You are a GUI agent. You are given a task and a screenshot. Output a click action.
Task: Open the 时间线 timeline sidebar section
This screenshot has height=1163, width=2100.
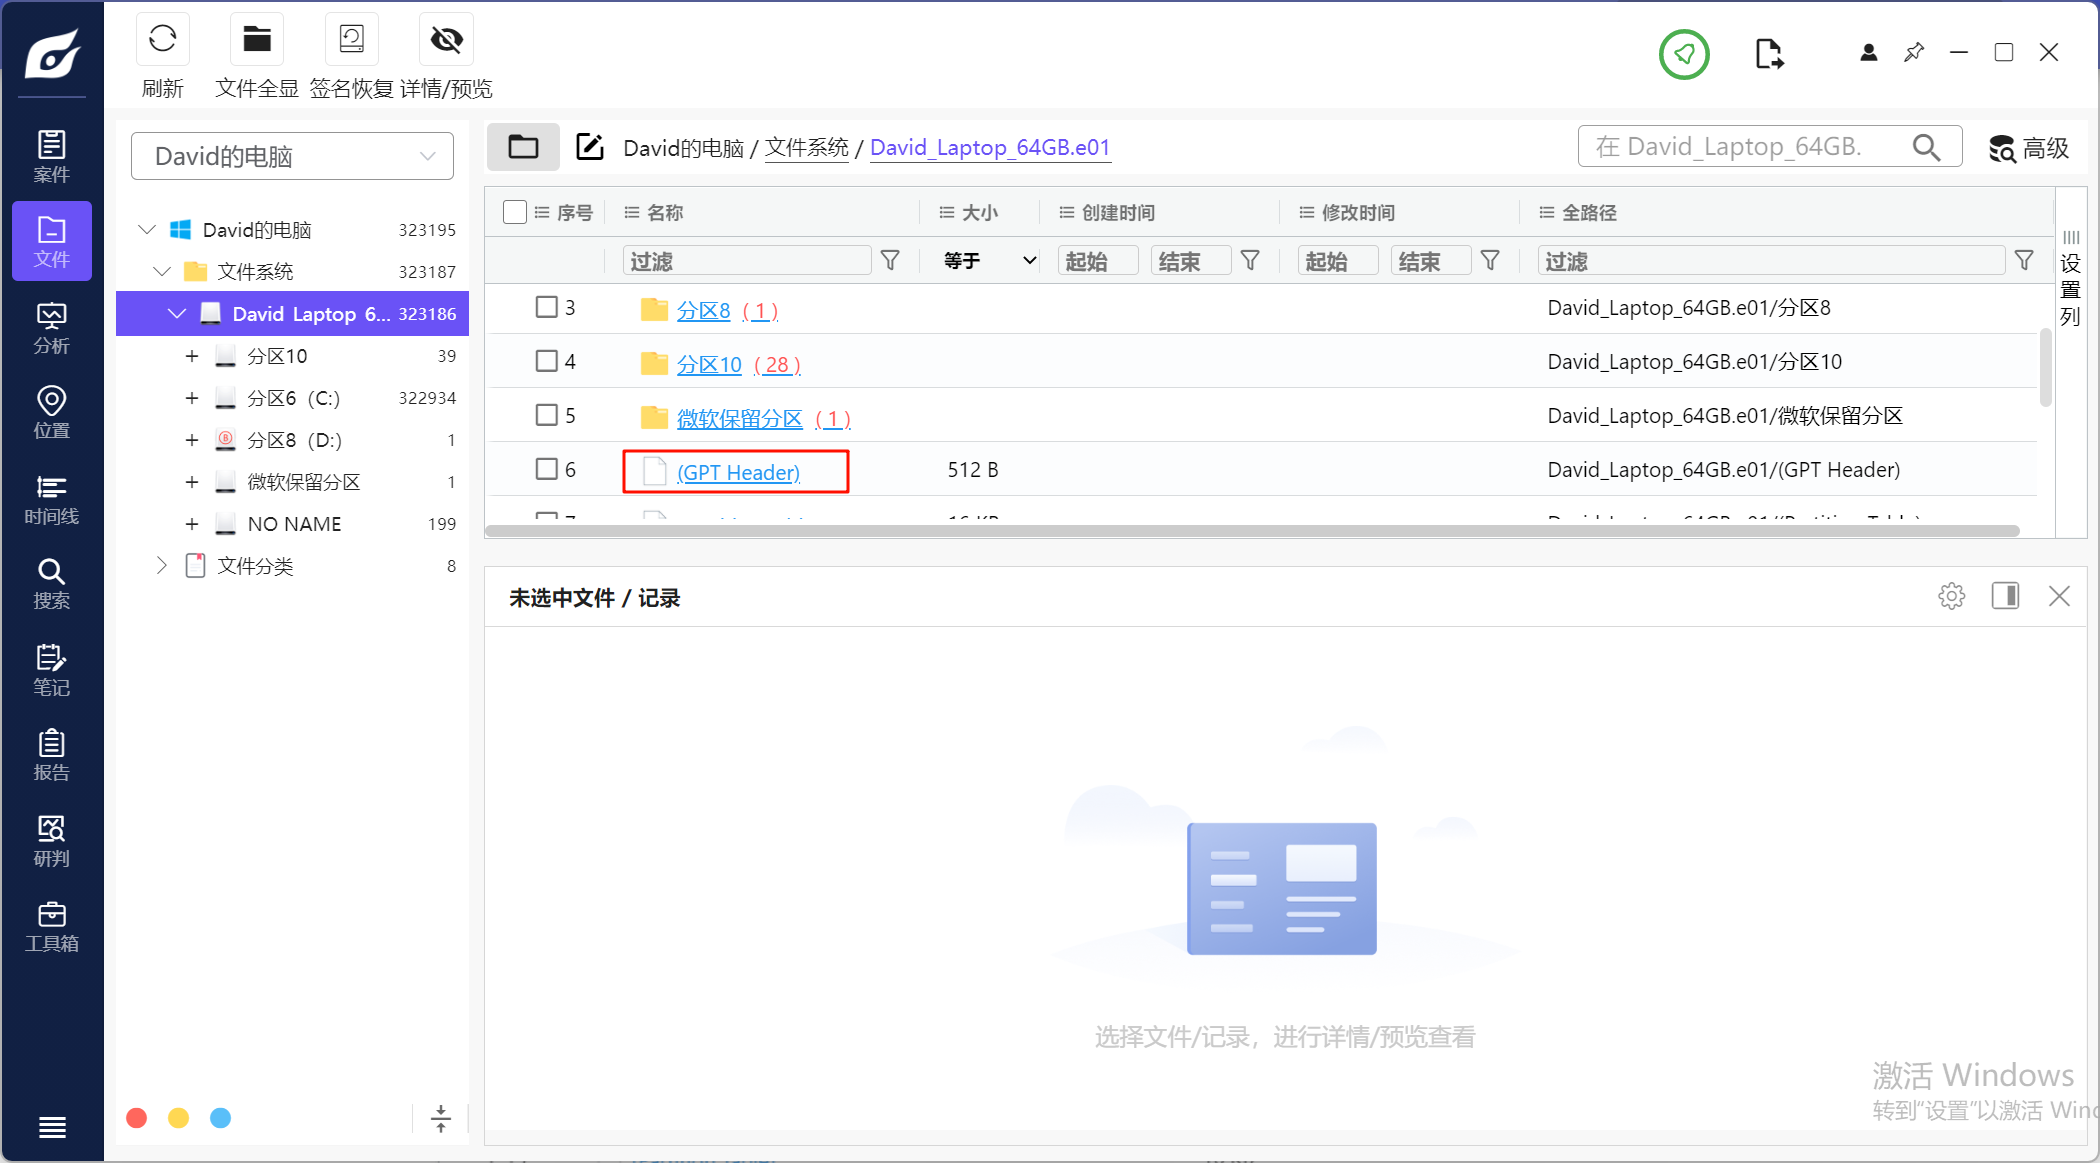51,499
